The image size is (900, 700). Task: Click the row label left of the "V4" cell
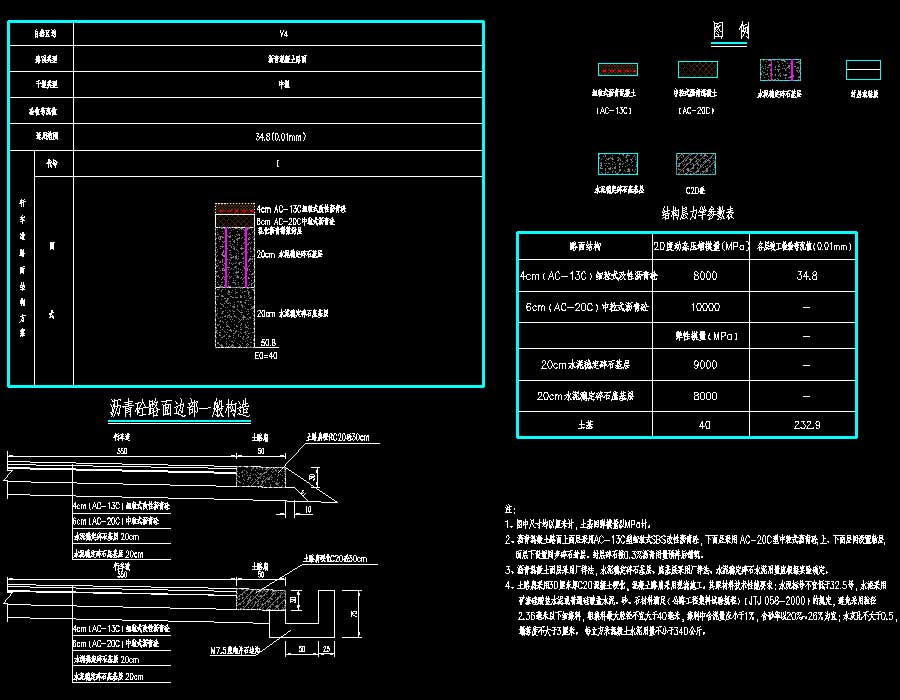pos(45,34)
